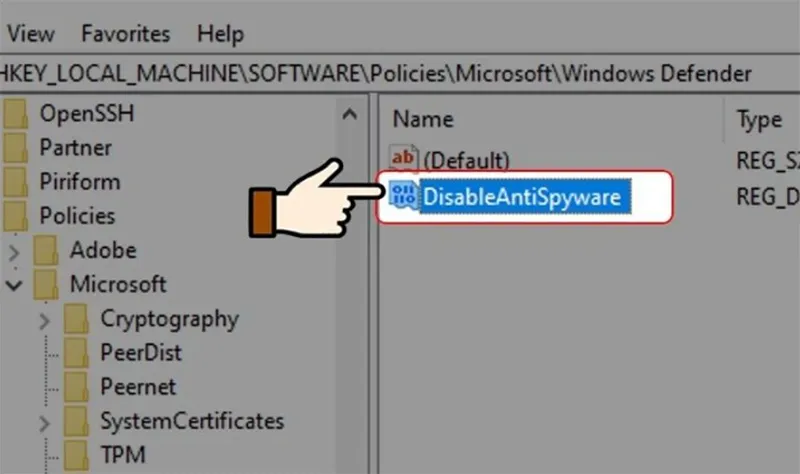The image size is (800, 474).
Task: Click the PeerDist folder icon
Action: pyautogui.click(x=77, y=353)
